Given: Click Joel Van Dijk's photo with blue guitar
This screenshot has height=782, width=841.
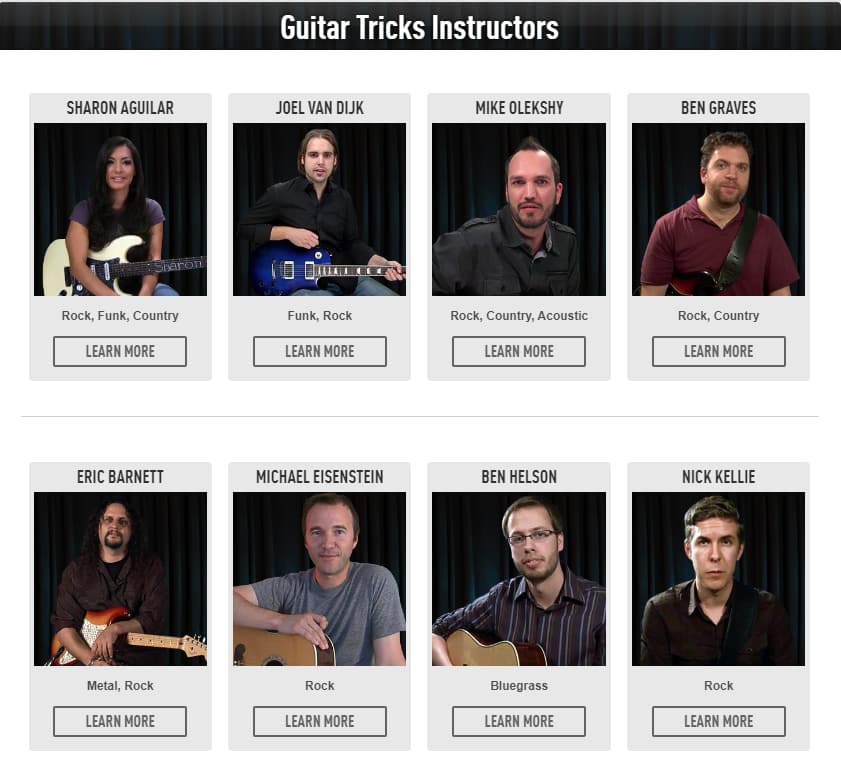Looking at the screenshot, I should pos(320,209).
